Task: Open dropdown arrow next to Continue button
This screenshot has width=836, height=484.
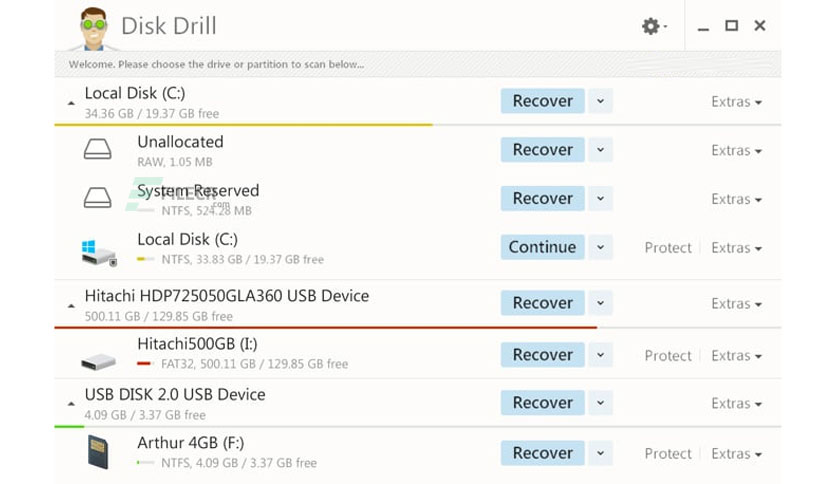Action: tap(600, 247)
